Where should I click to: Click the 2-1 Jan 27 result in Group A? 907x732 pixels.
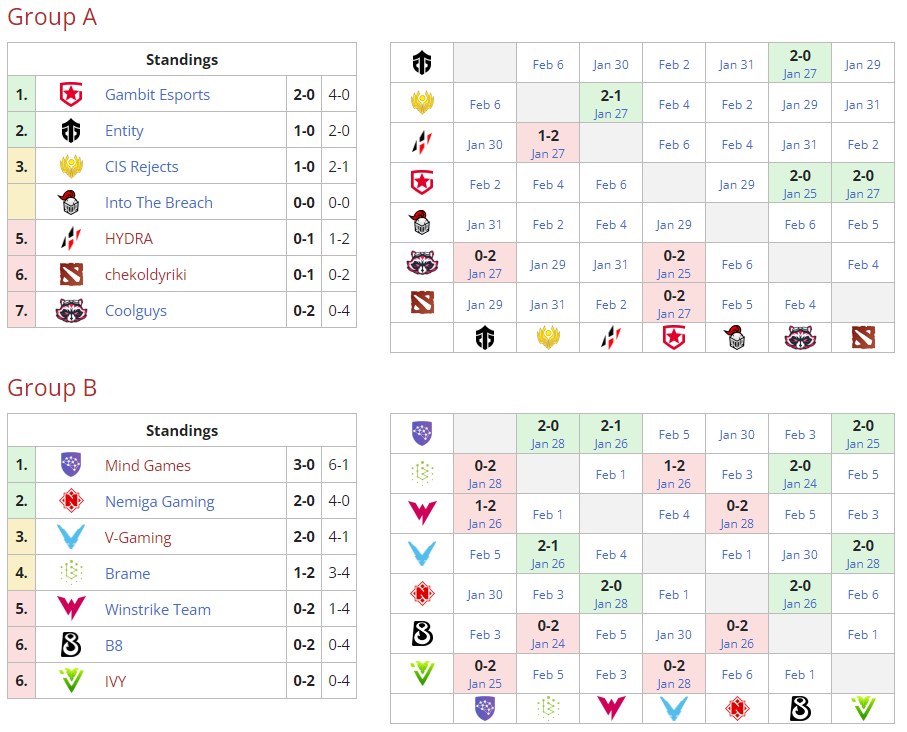610,104
